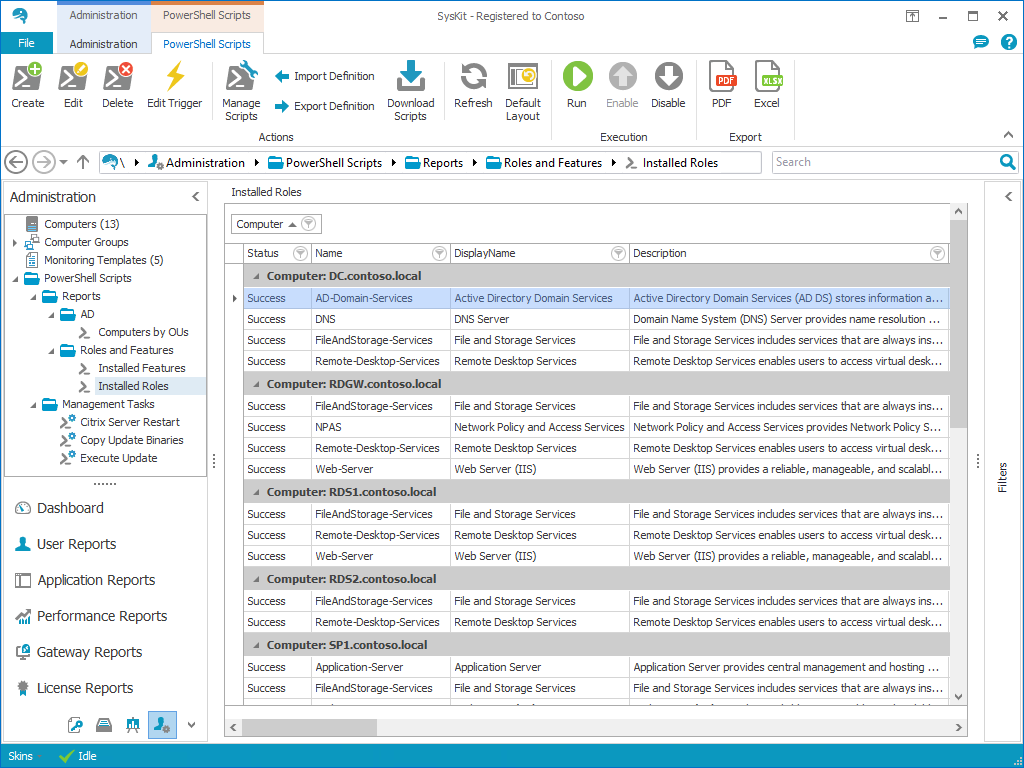The width and height of the screenshot is (1024, 768).
Task: Run the selected PowerShell script
Action: (577, 78)
